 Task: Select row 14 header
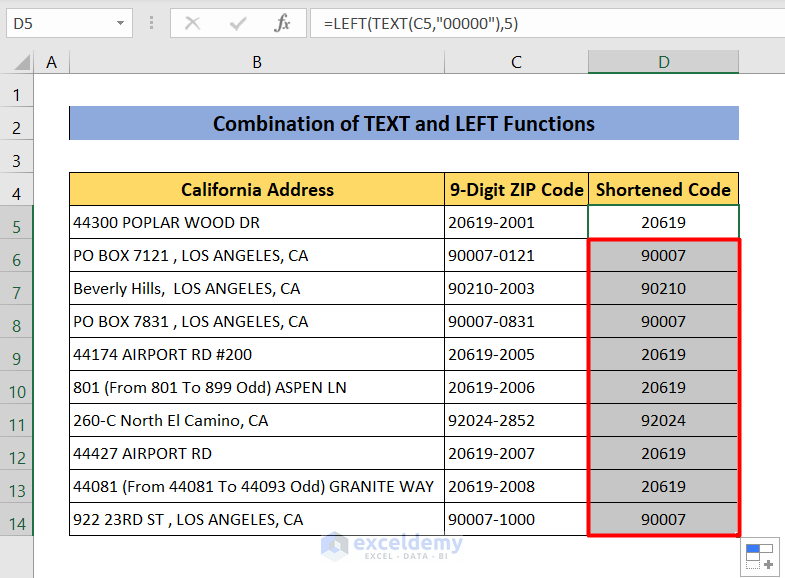point(17,520)
